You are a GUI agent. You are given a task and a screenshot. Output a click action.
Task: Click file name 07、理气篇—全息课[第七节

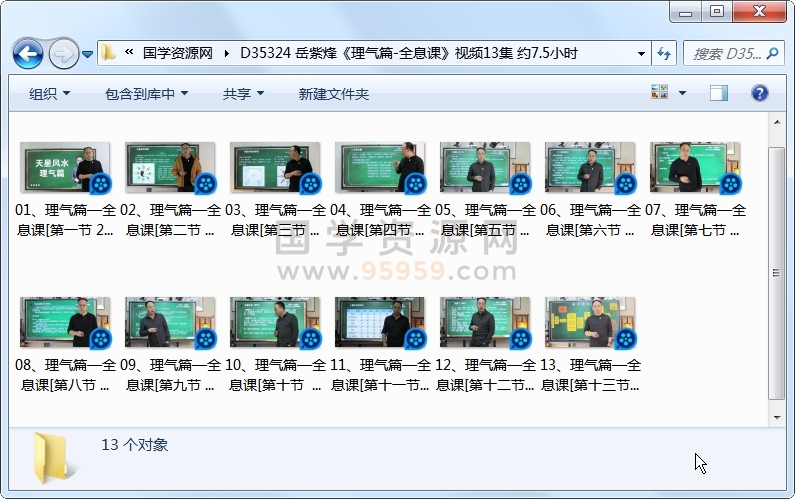click(x=695, y=220)
